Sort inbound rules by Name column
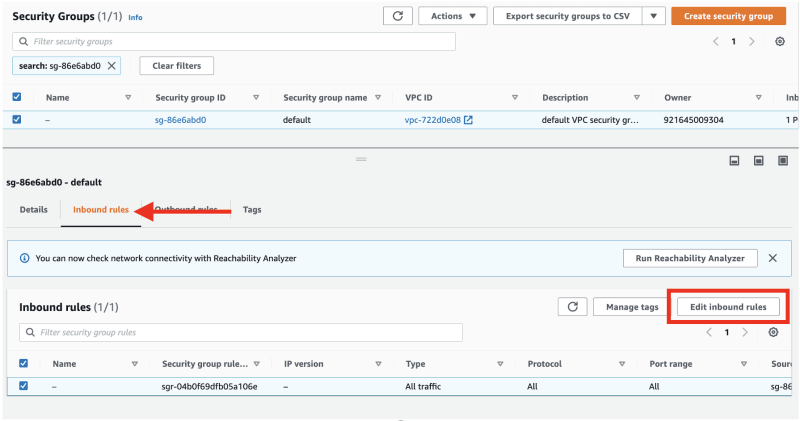This screenshot has height=421, width=800. click(x=135, y=364)
